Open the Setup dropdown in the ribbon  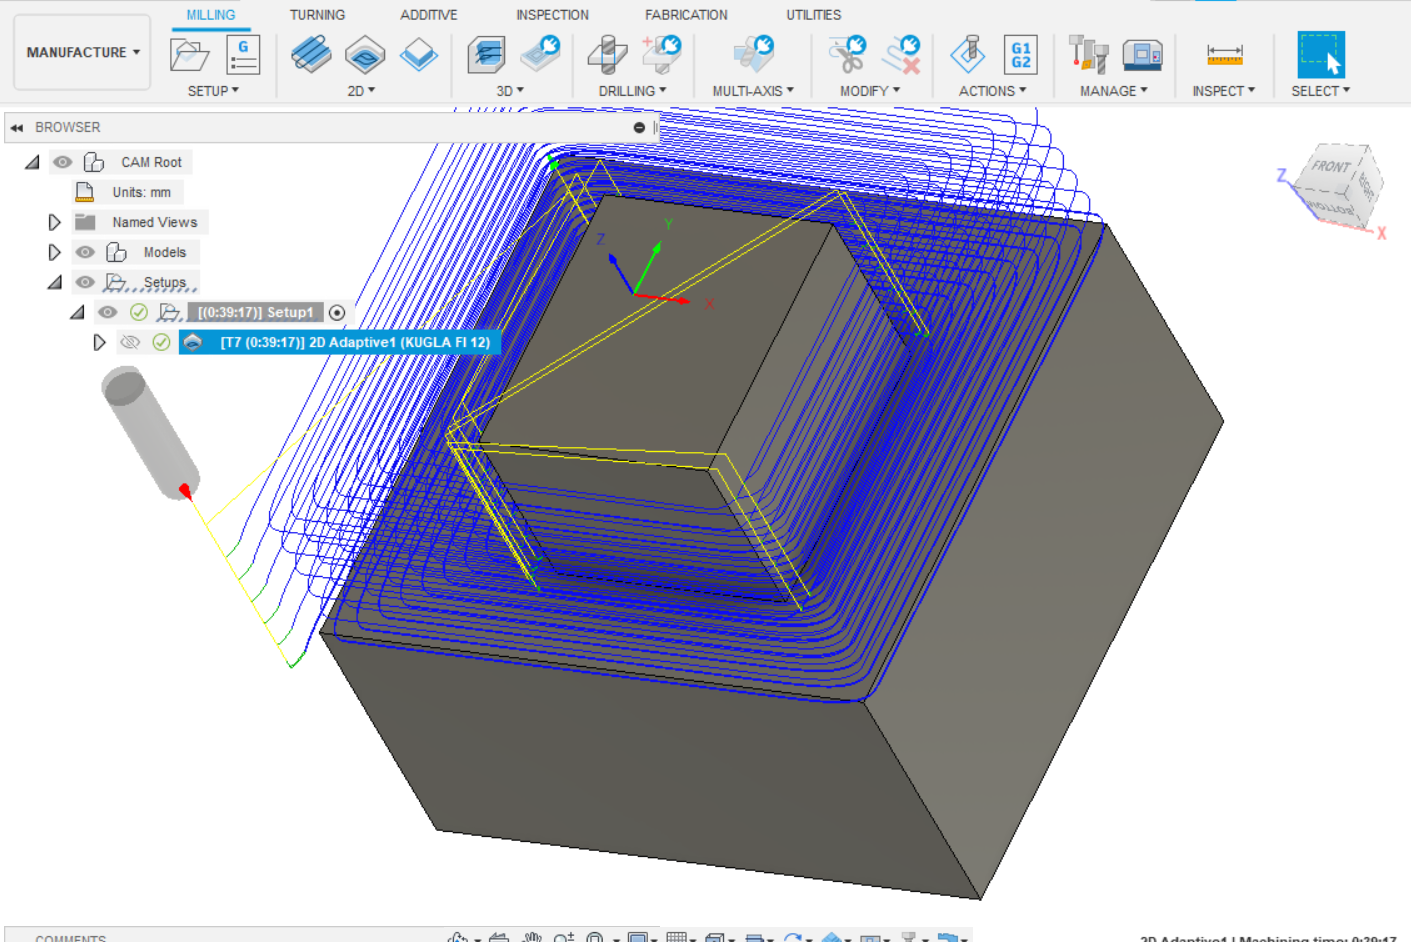213,90
